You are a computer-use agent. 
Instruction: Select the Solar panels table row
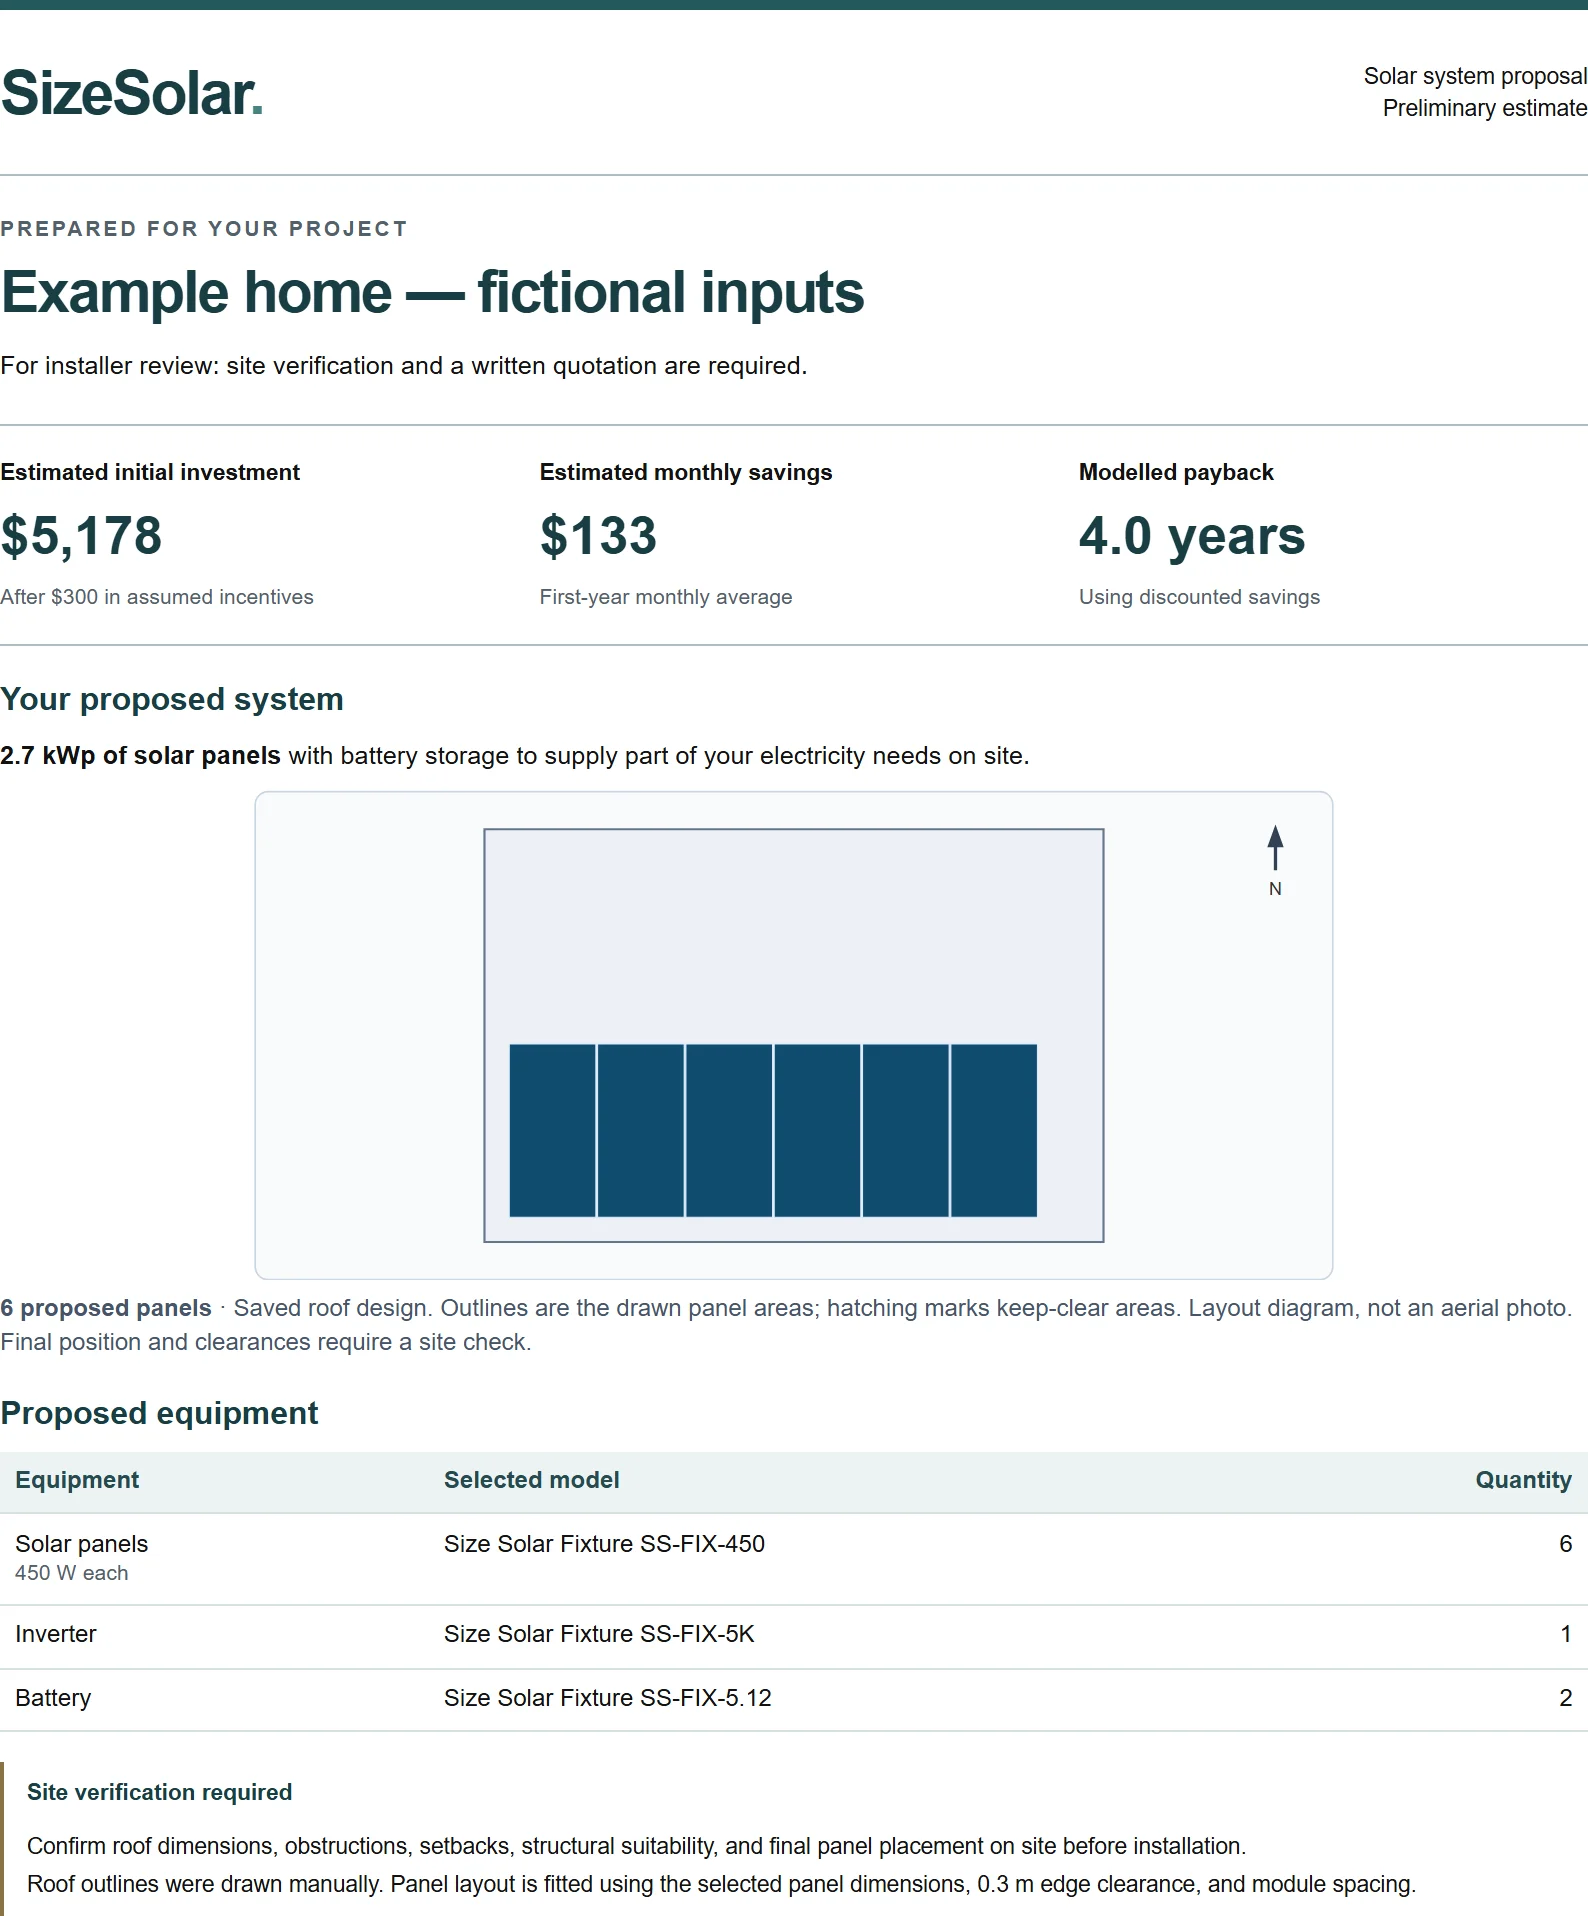[x=794, y=1559]
